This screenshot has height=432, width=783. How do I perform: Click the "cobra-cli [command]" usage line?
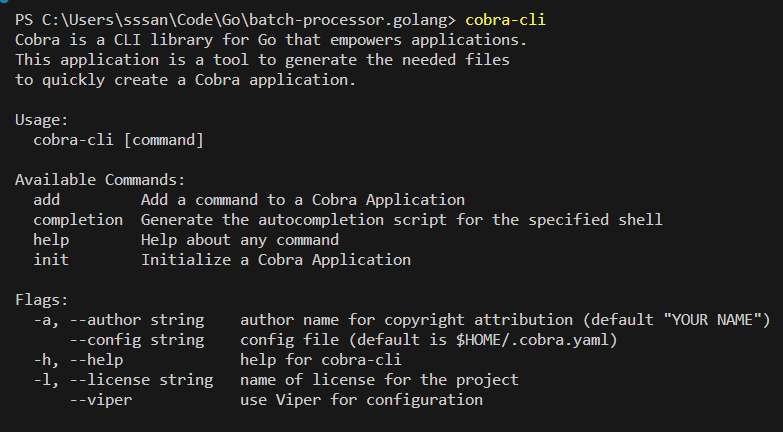tap(118, 140)
